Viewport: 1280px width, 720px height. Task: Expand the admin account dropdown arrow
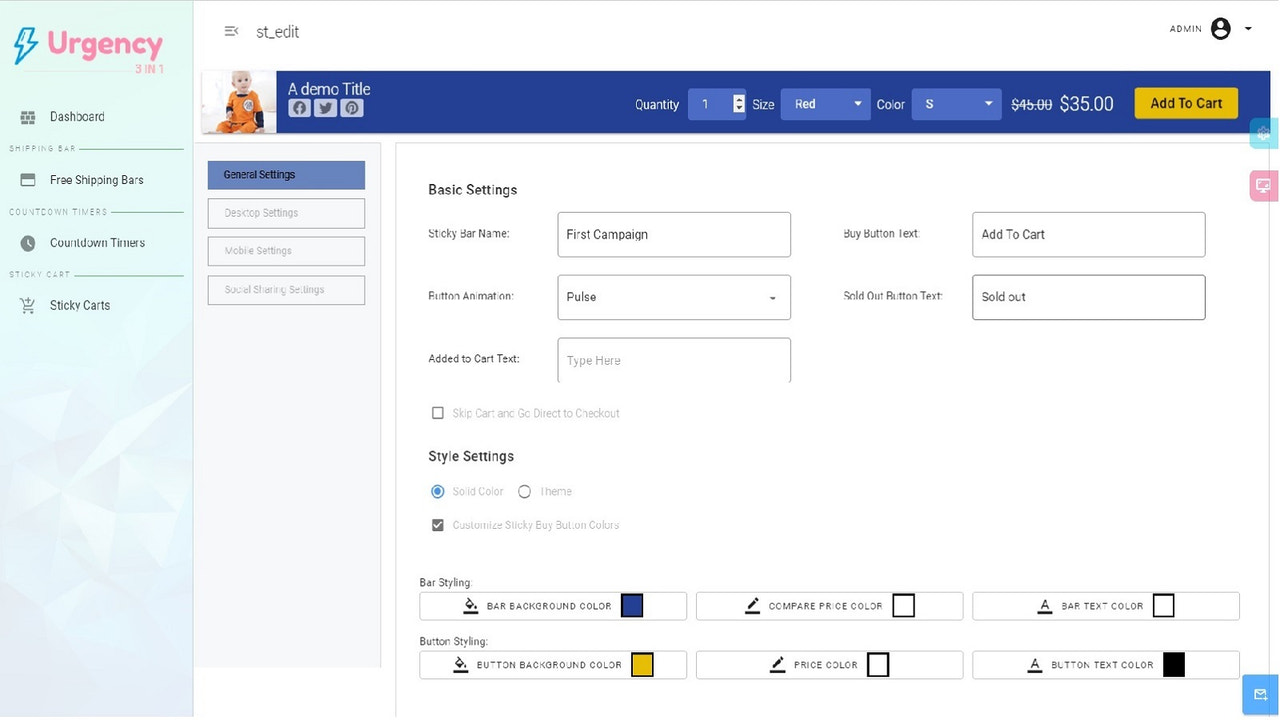pos(1248,29)
